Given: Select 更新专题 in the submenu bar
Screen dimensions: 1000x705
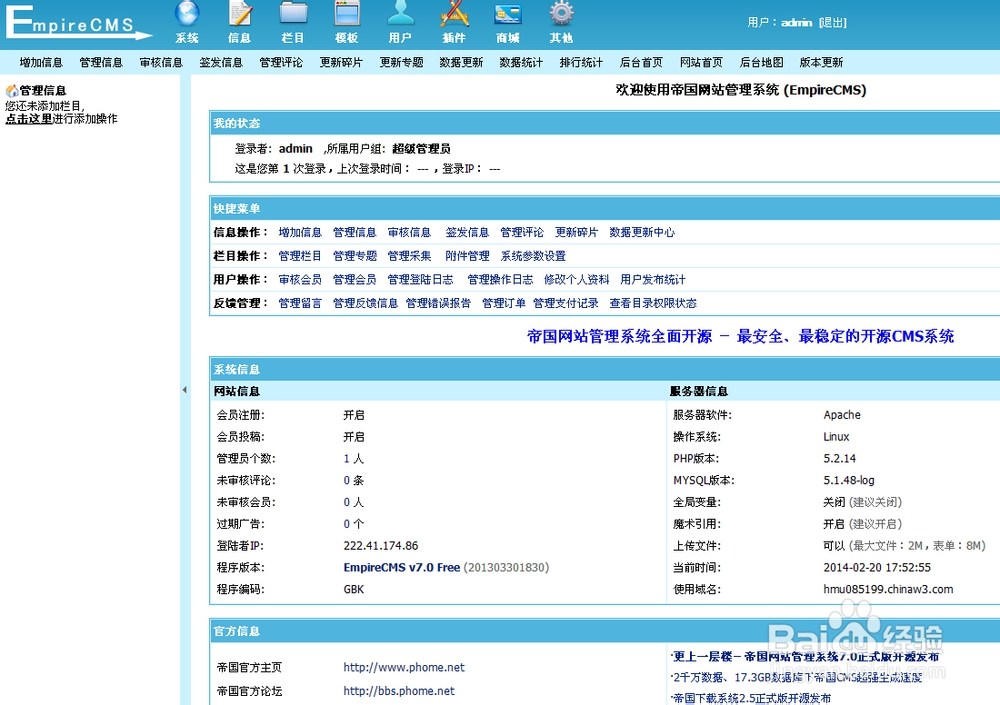Looking at the screenshot, I should tap(401, 63).
